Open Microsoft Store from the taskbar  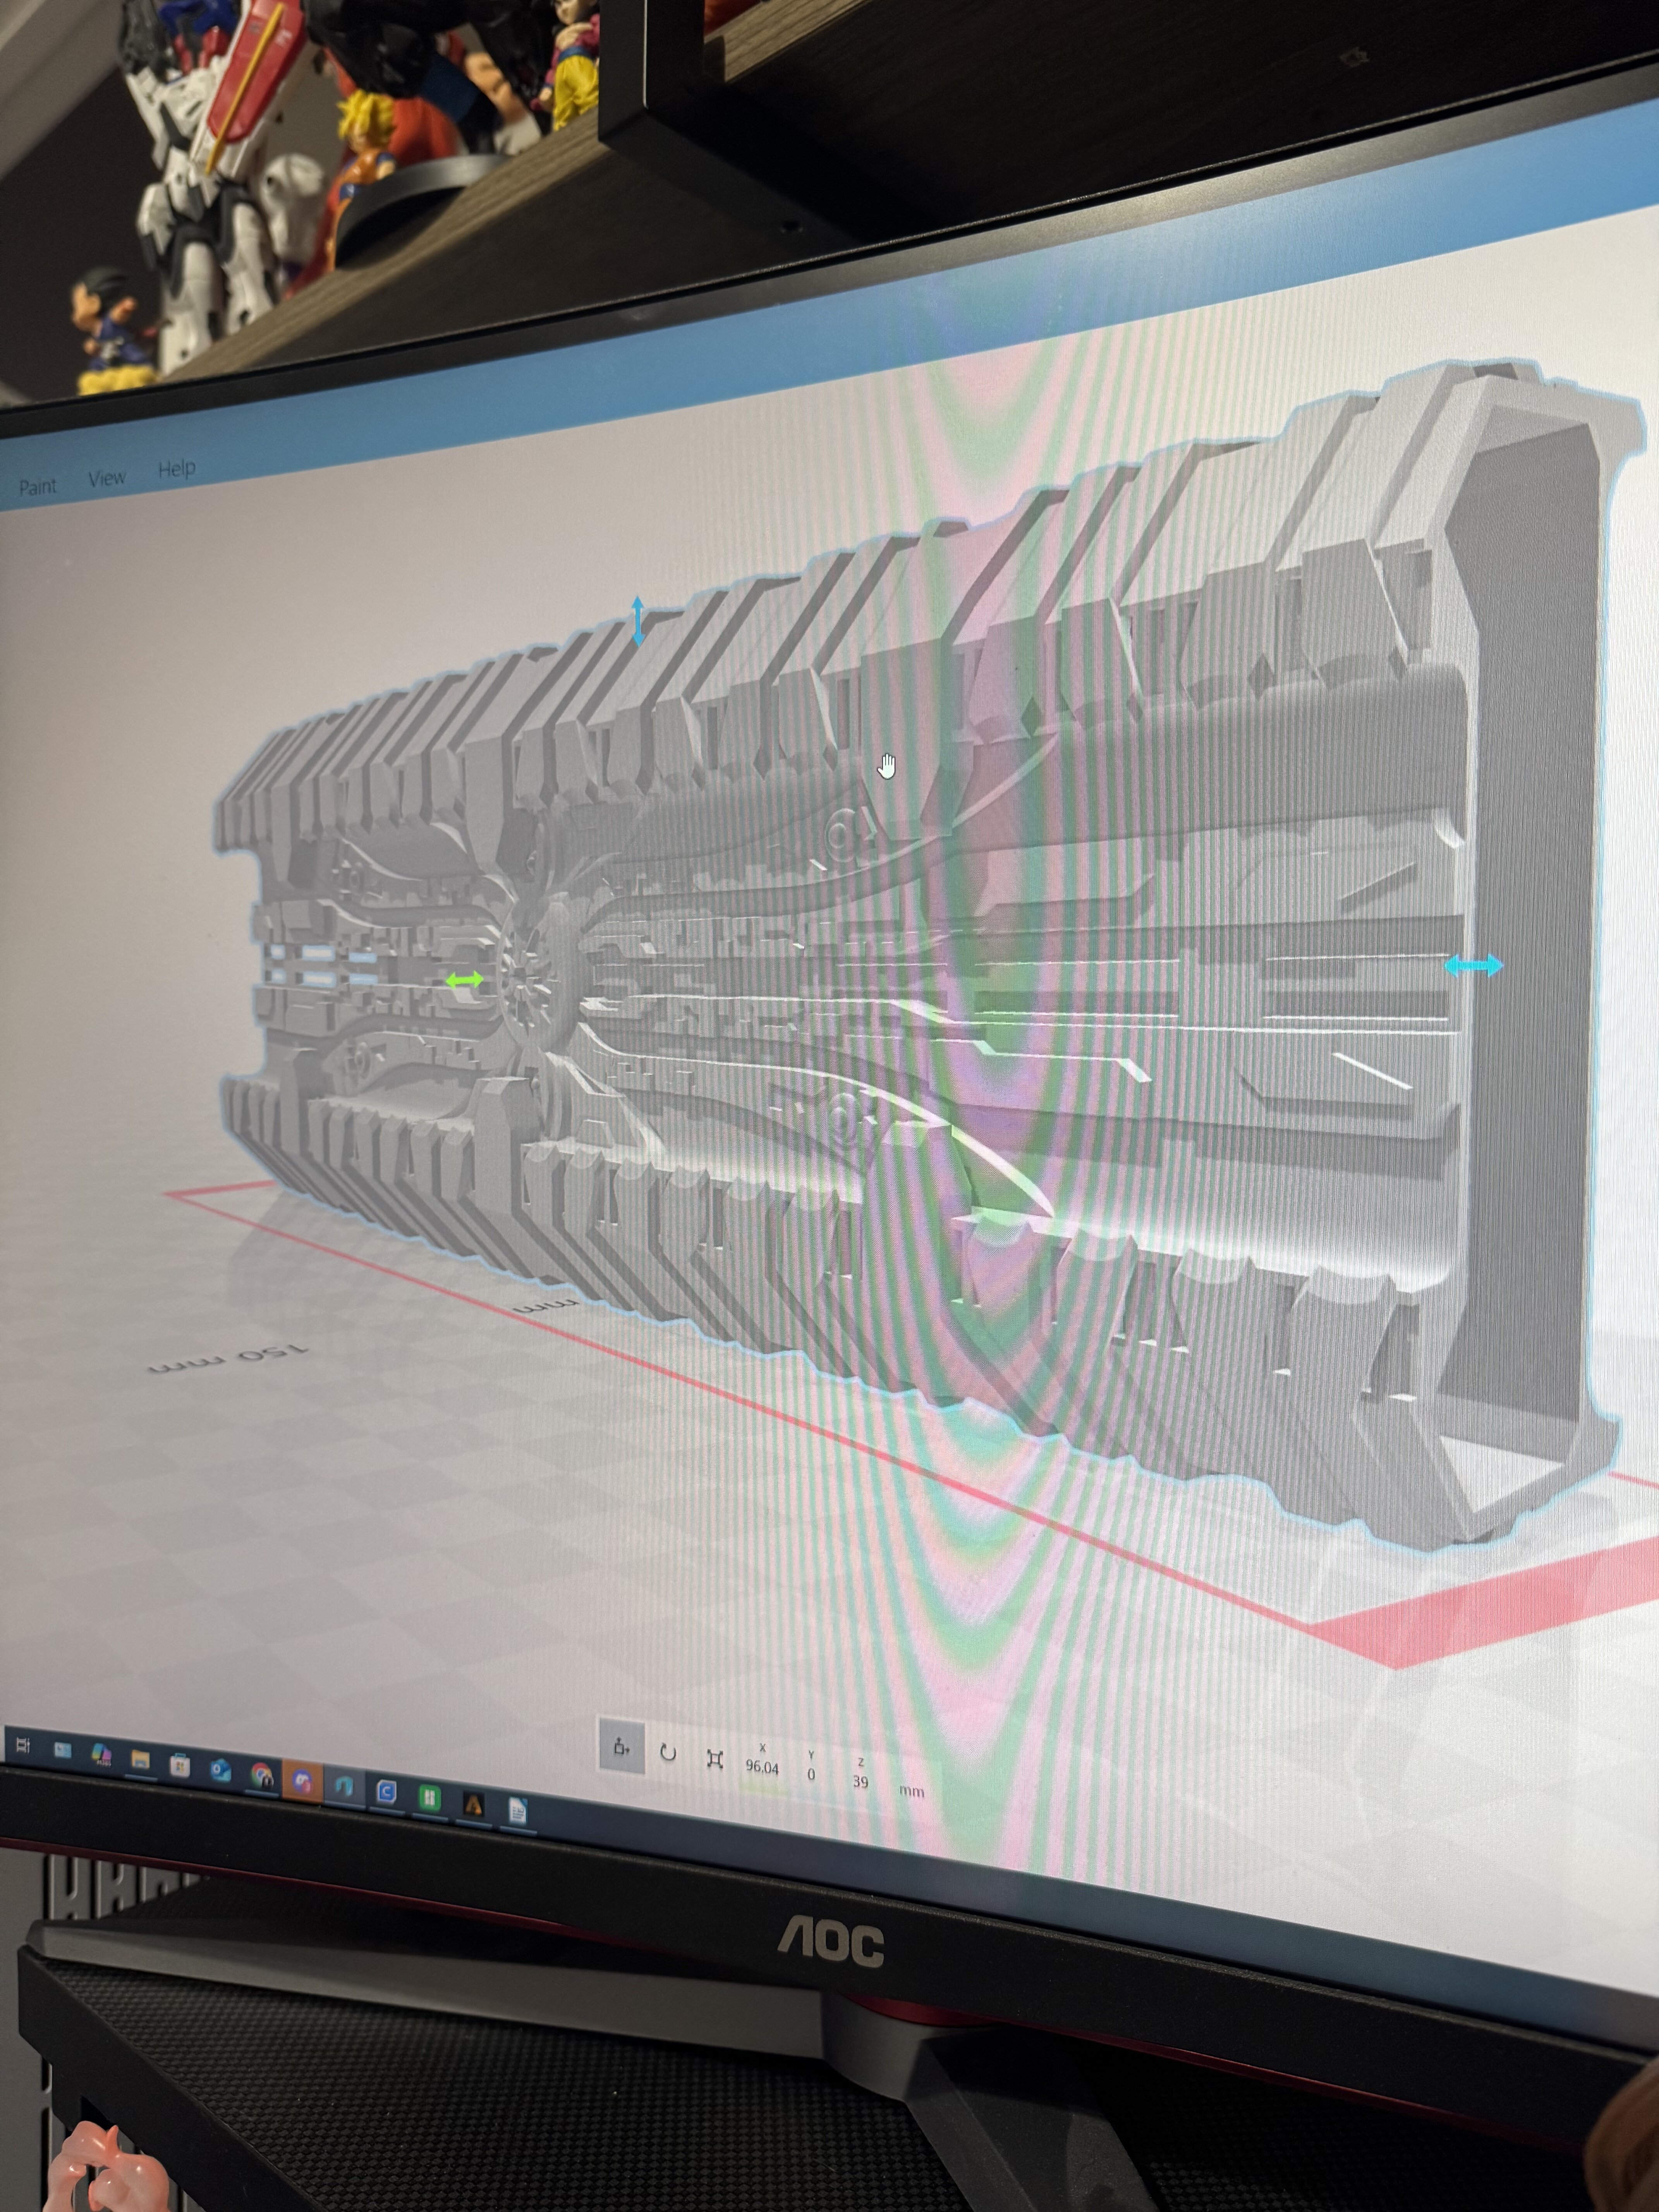tap(180, 1766)
